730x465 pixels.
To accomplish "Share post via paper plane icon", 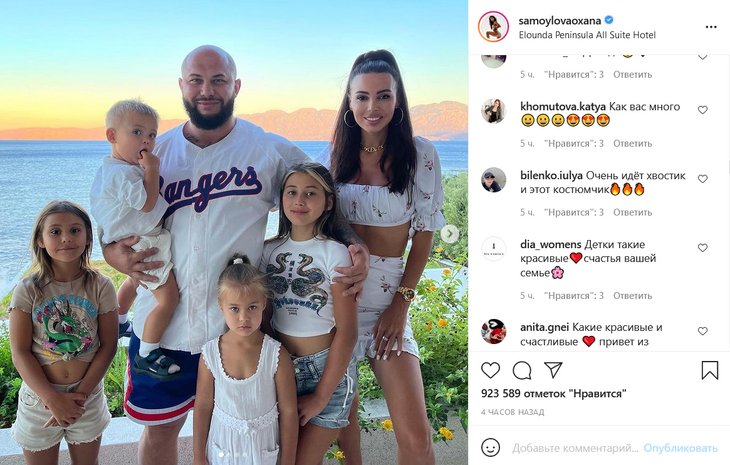I will point(554,370).
